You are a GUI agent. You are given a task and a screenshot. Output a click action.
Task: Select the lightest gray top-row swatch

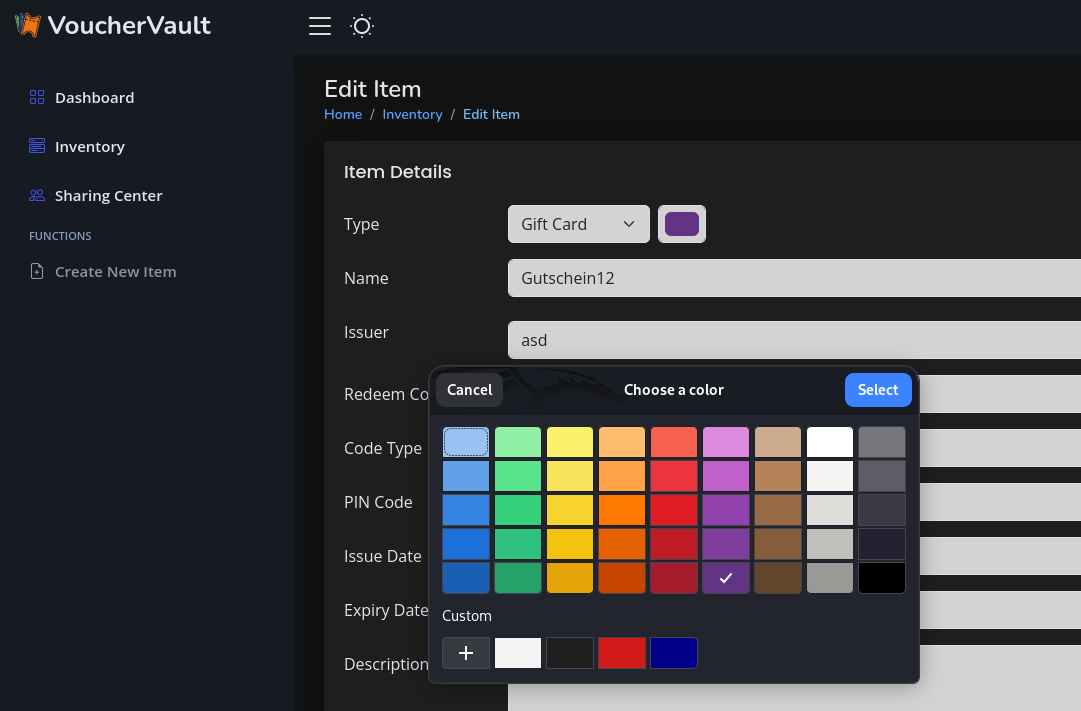tap(882, 442)
